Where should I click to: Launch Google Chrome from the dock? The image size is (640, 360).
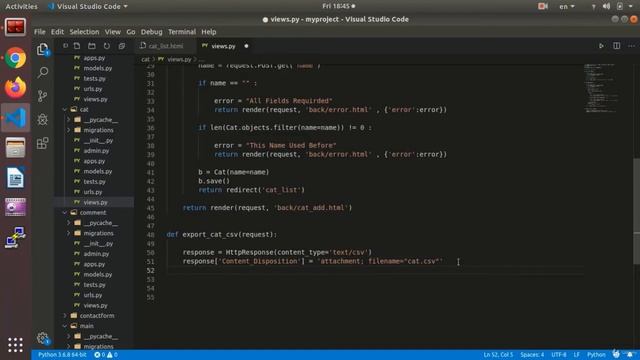click(16, 58)
